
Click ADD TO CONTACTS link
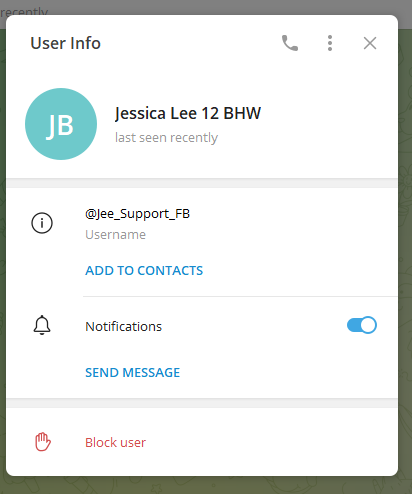pyautogui.click(x=144, y=270)
